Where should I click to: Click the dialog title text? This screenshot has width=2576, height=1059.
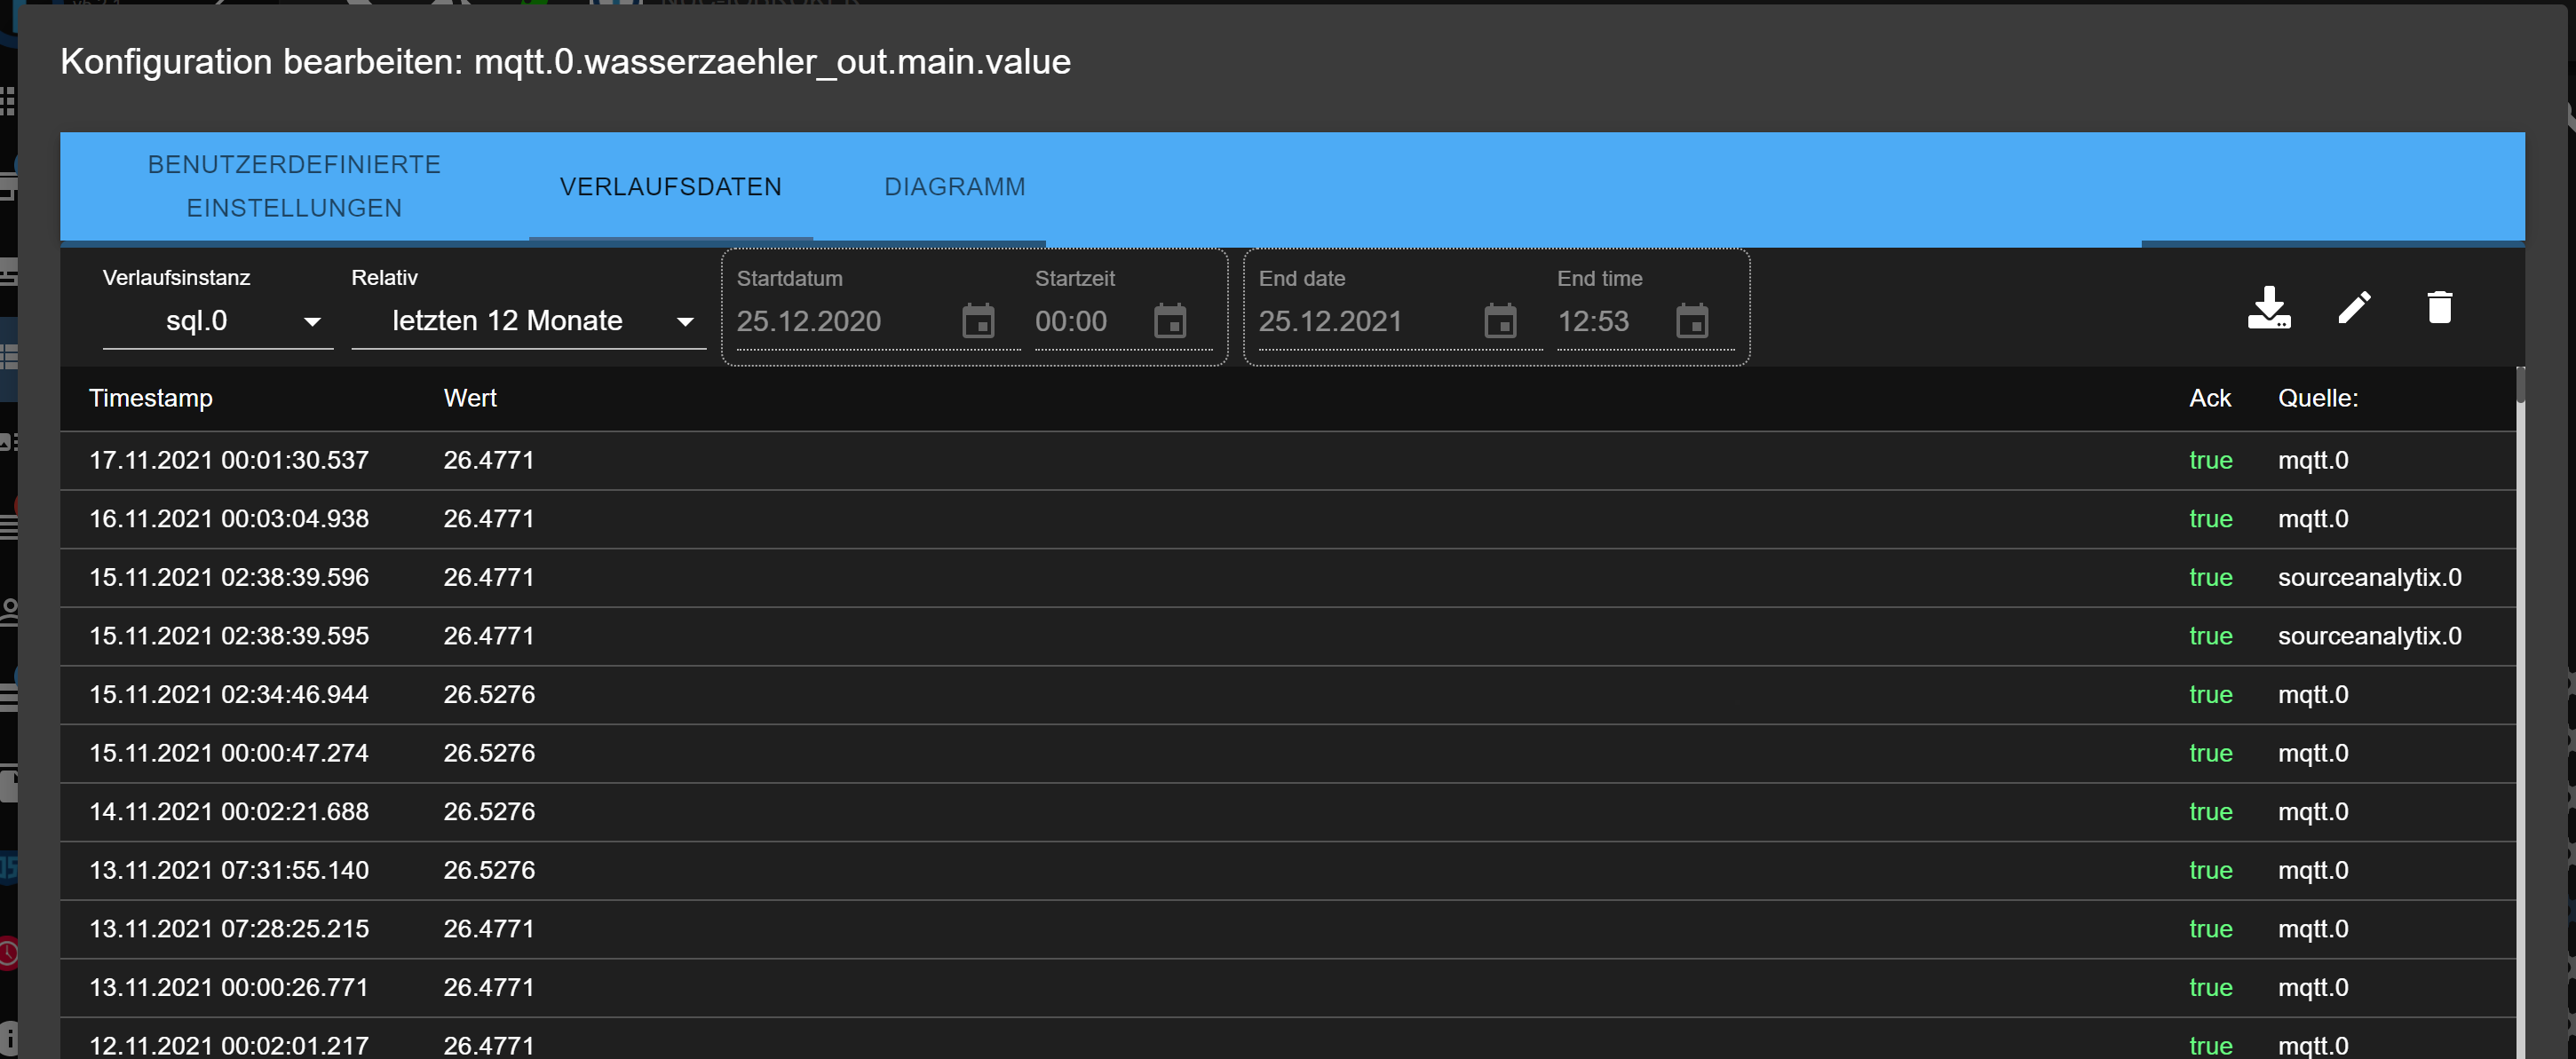point(565,62)
